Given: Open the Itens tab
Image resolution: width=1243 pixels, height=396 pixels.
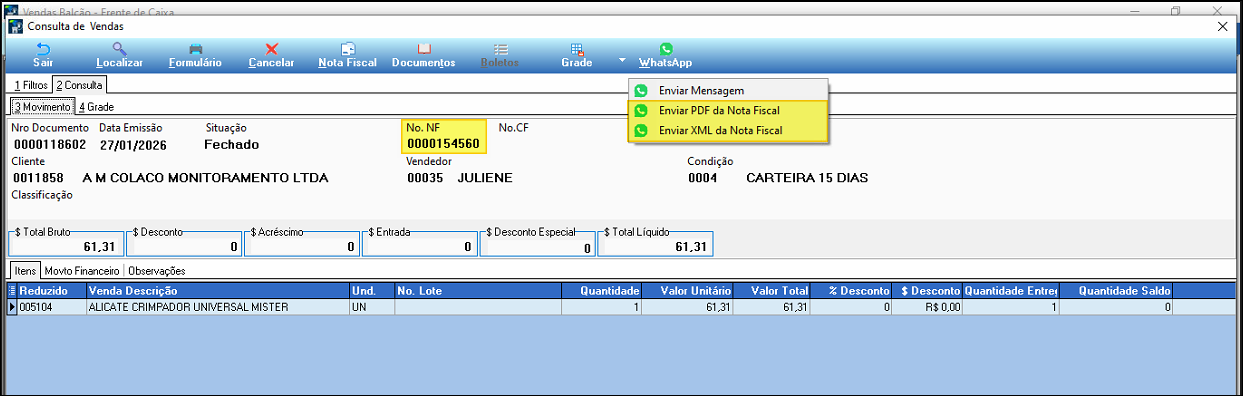Looking at the screenshot, I should [x=25, y=270].
